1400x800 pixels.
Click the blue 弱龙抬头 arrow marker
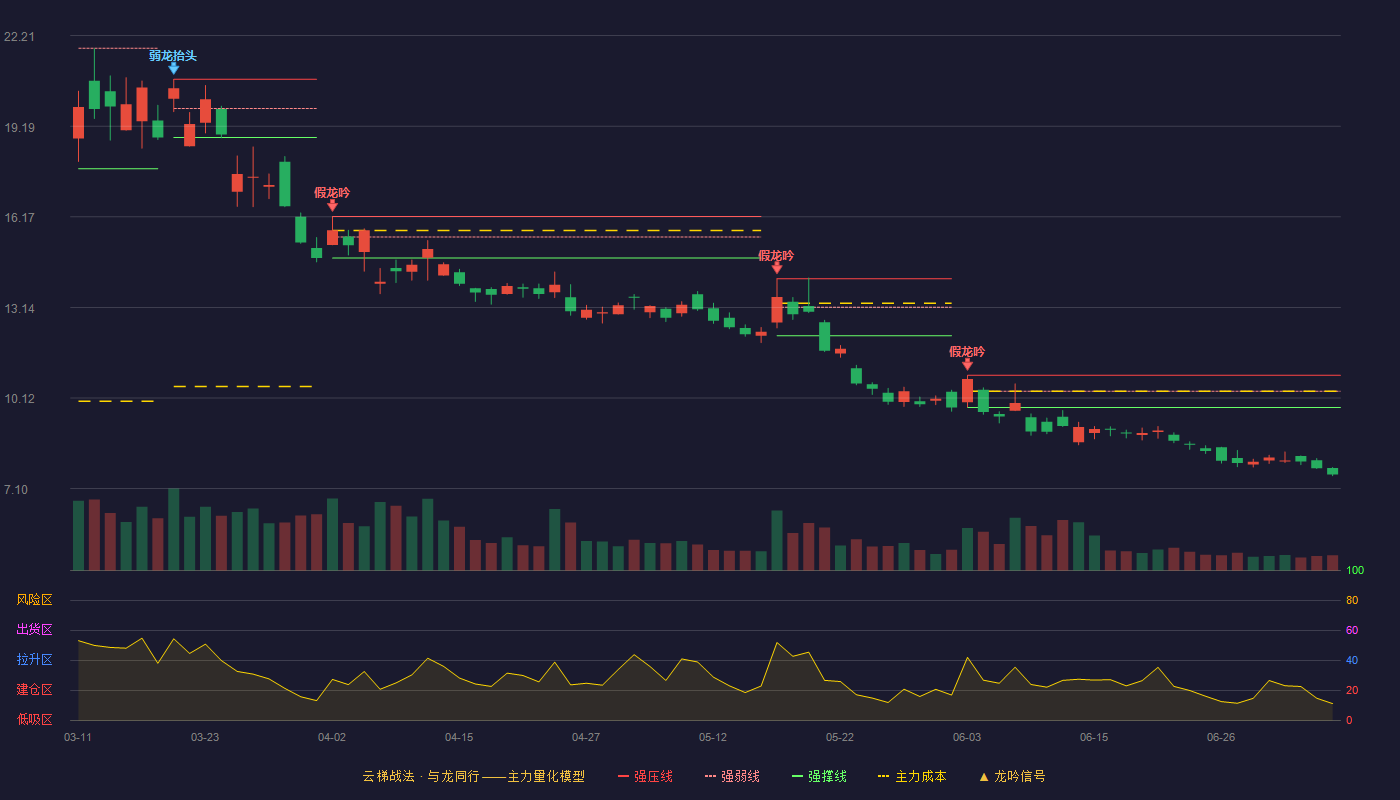[x=174, y=69]
